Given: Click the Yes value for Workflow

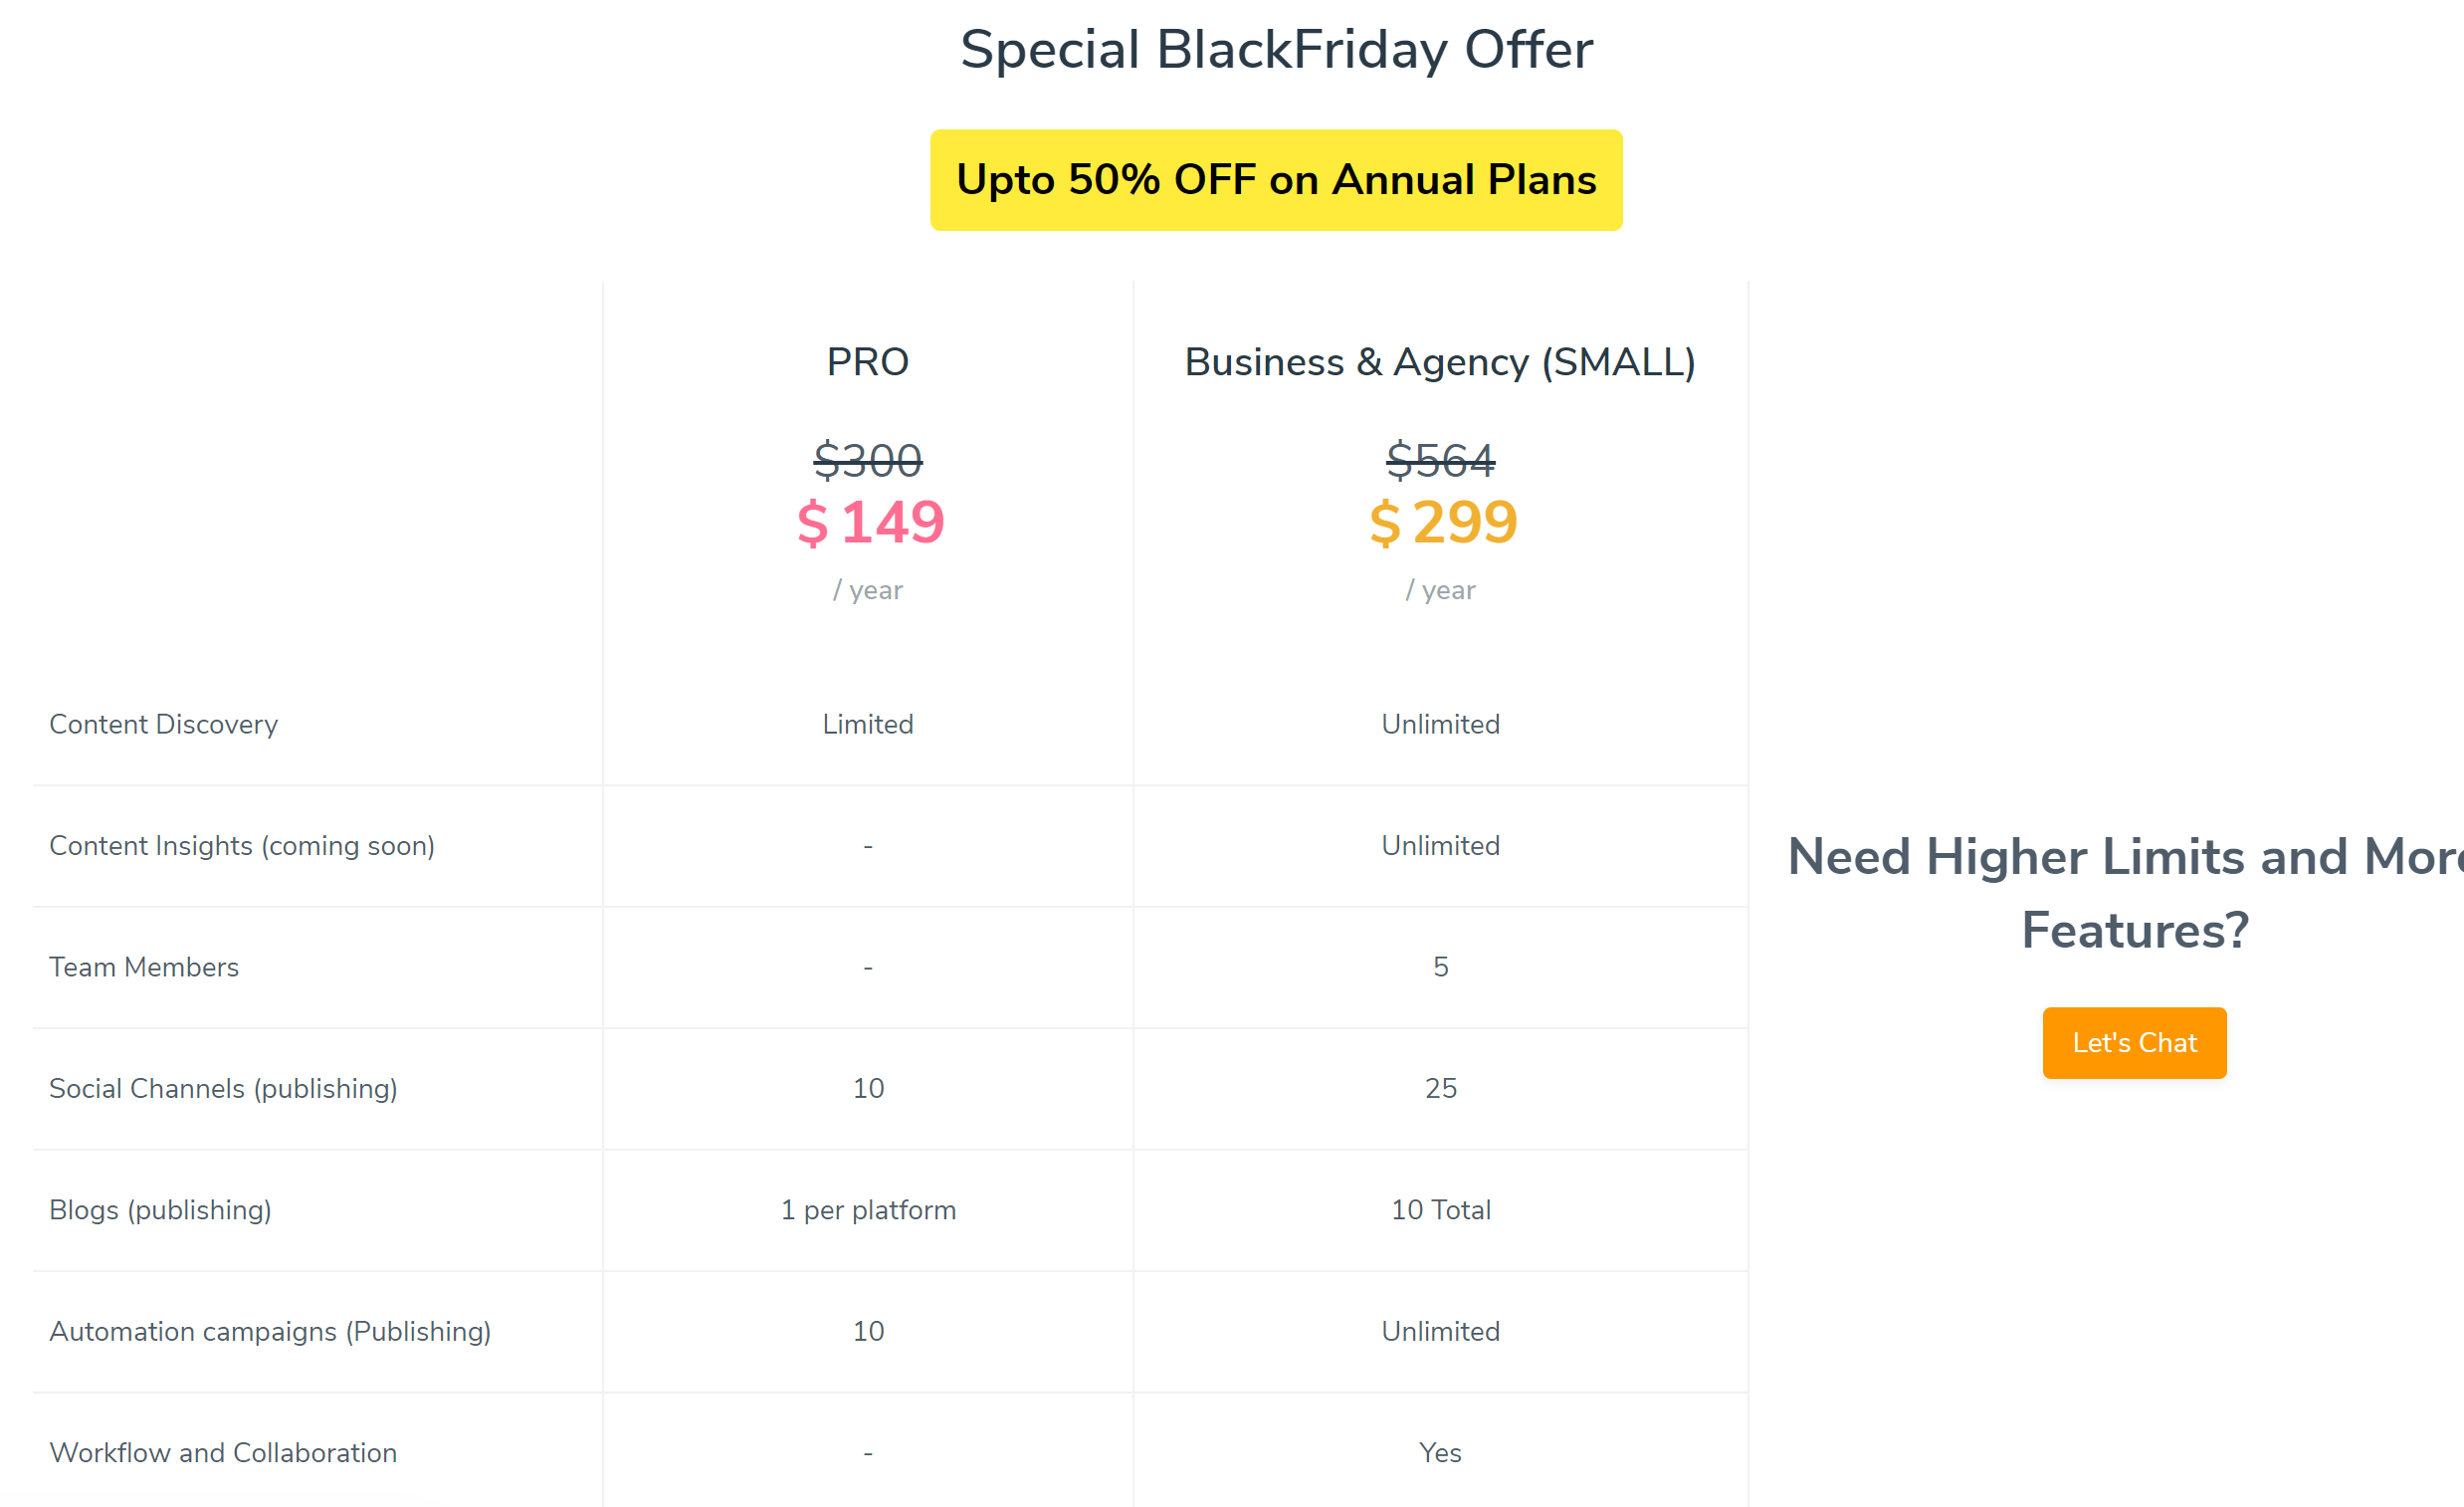Looking at the screenshot, I should pos(1440,1452).
